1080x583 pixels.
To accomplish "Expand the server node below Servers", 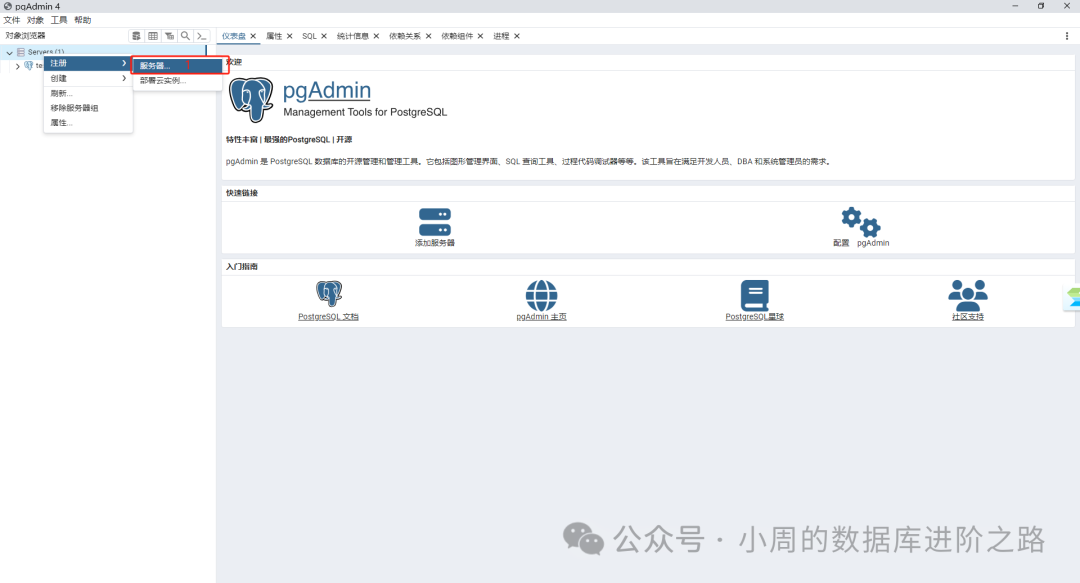I will [x=18, y=66].
